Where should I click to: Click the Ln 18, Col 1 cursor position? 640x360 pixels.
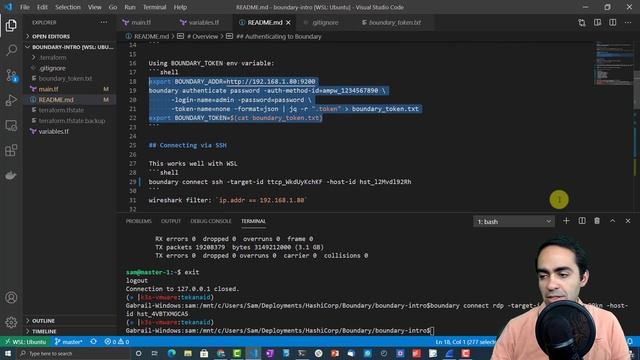pyautogui.click(x=465, y=342)
